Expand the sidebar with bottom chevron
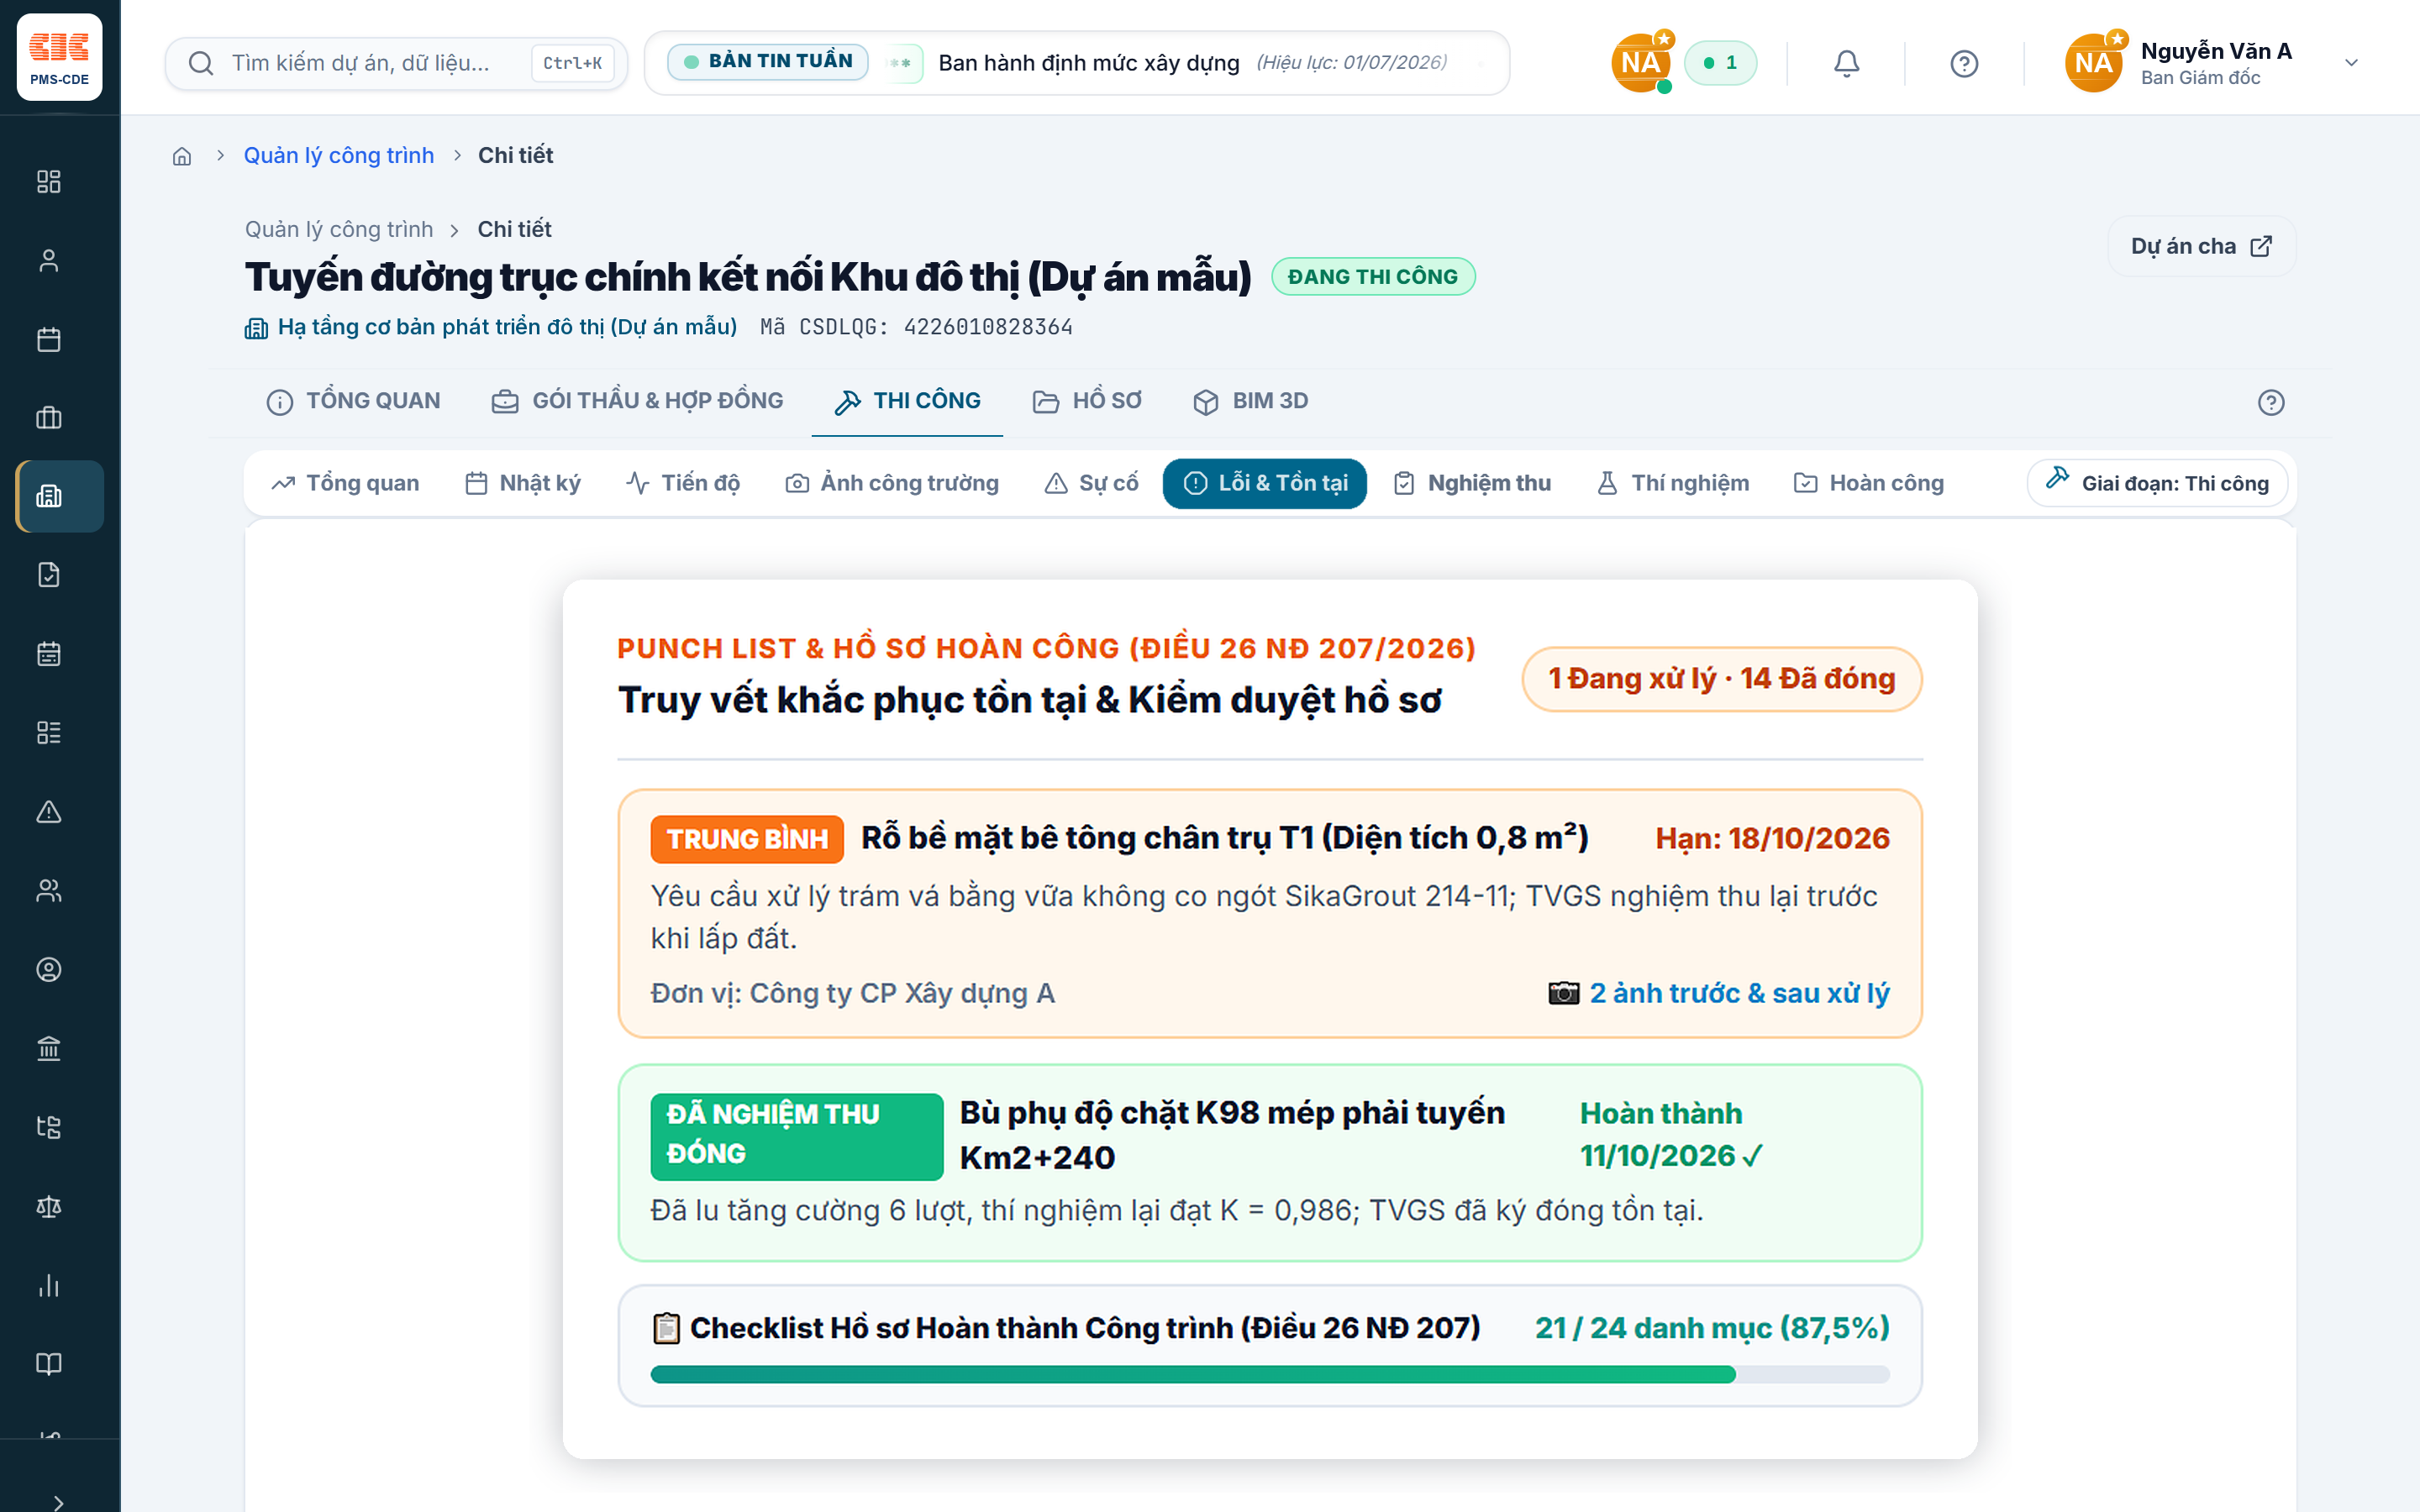 pos(59,1502)
